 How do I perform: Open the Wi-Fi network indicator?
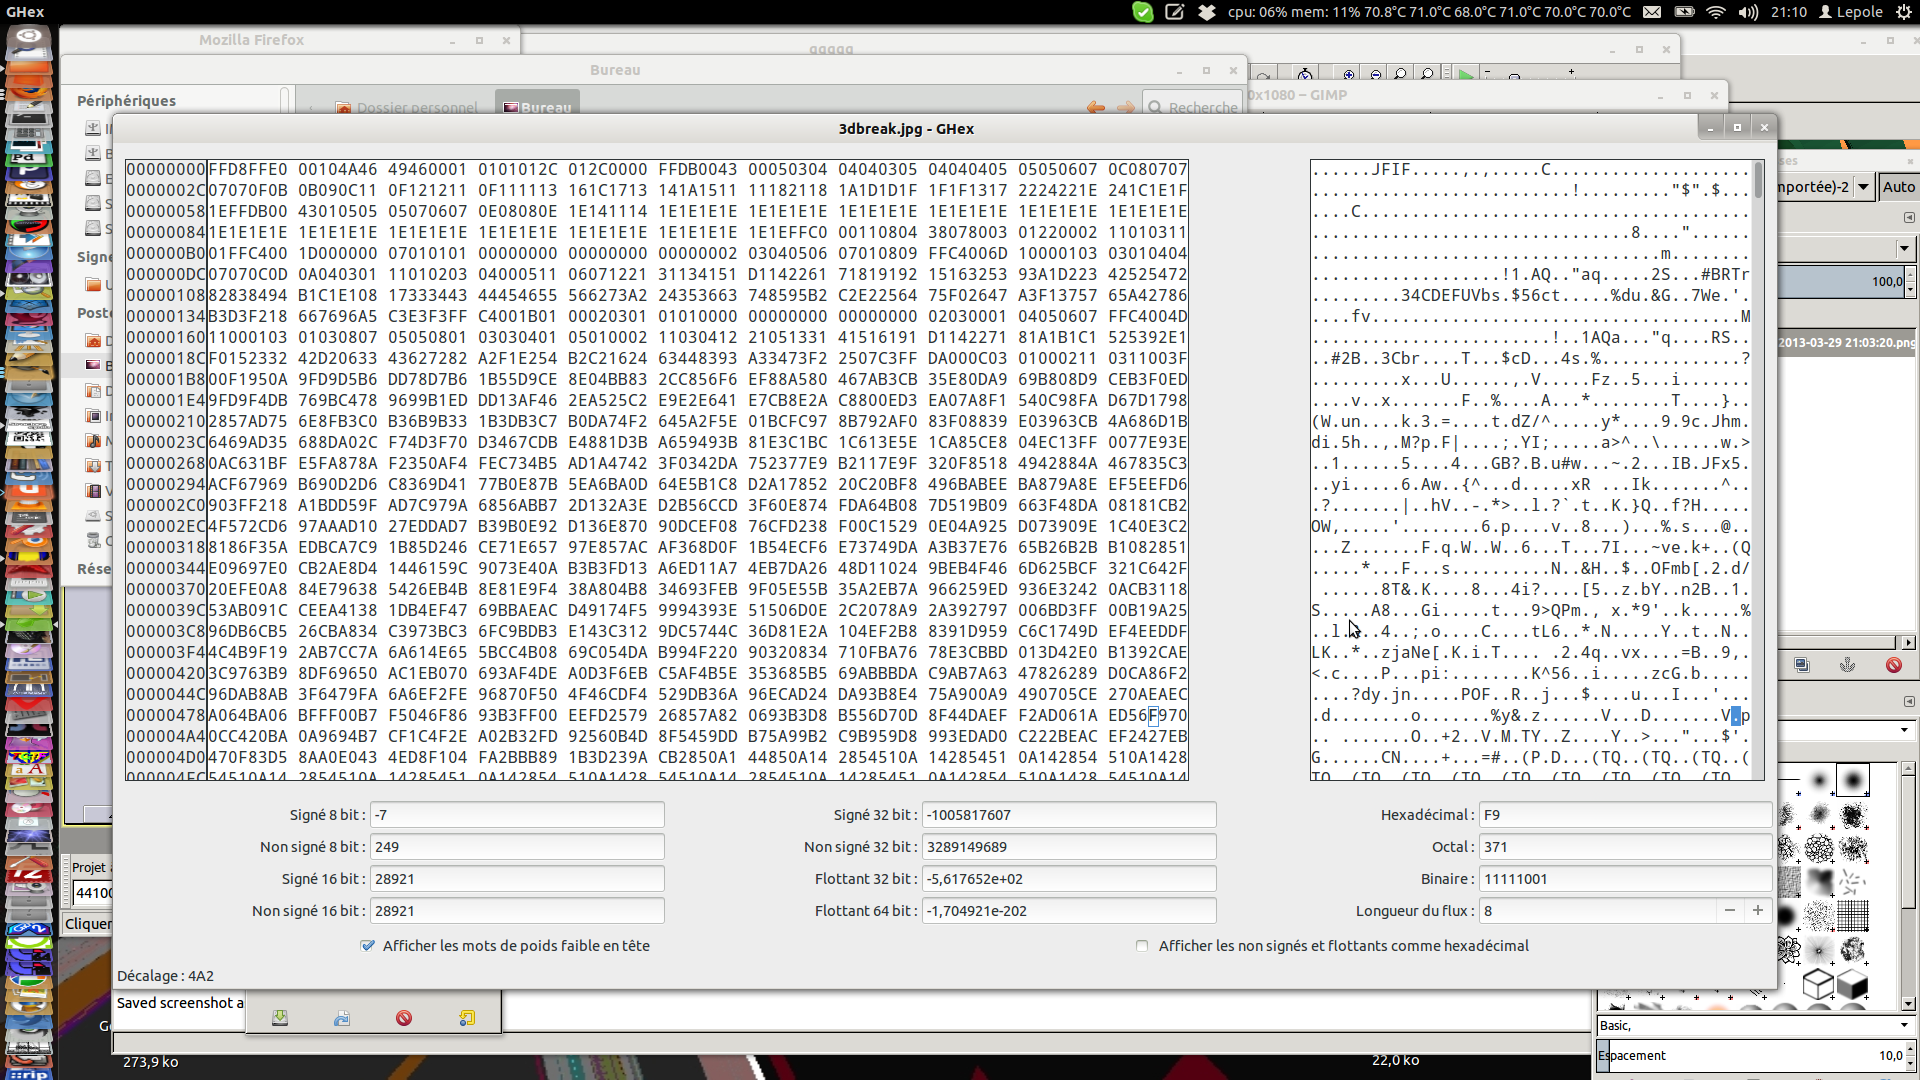1716,12
